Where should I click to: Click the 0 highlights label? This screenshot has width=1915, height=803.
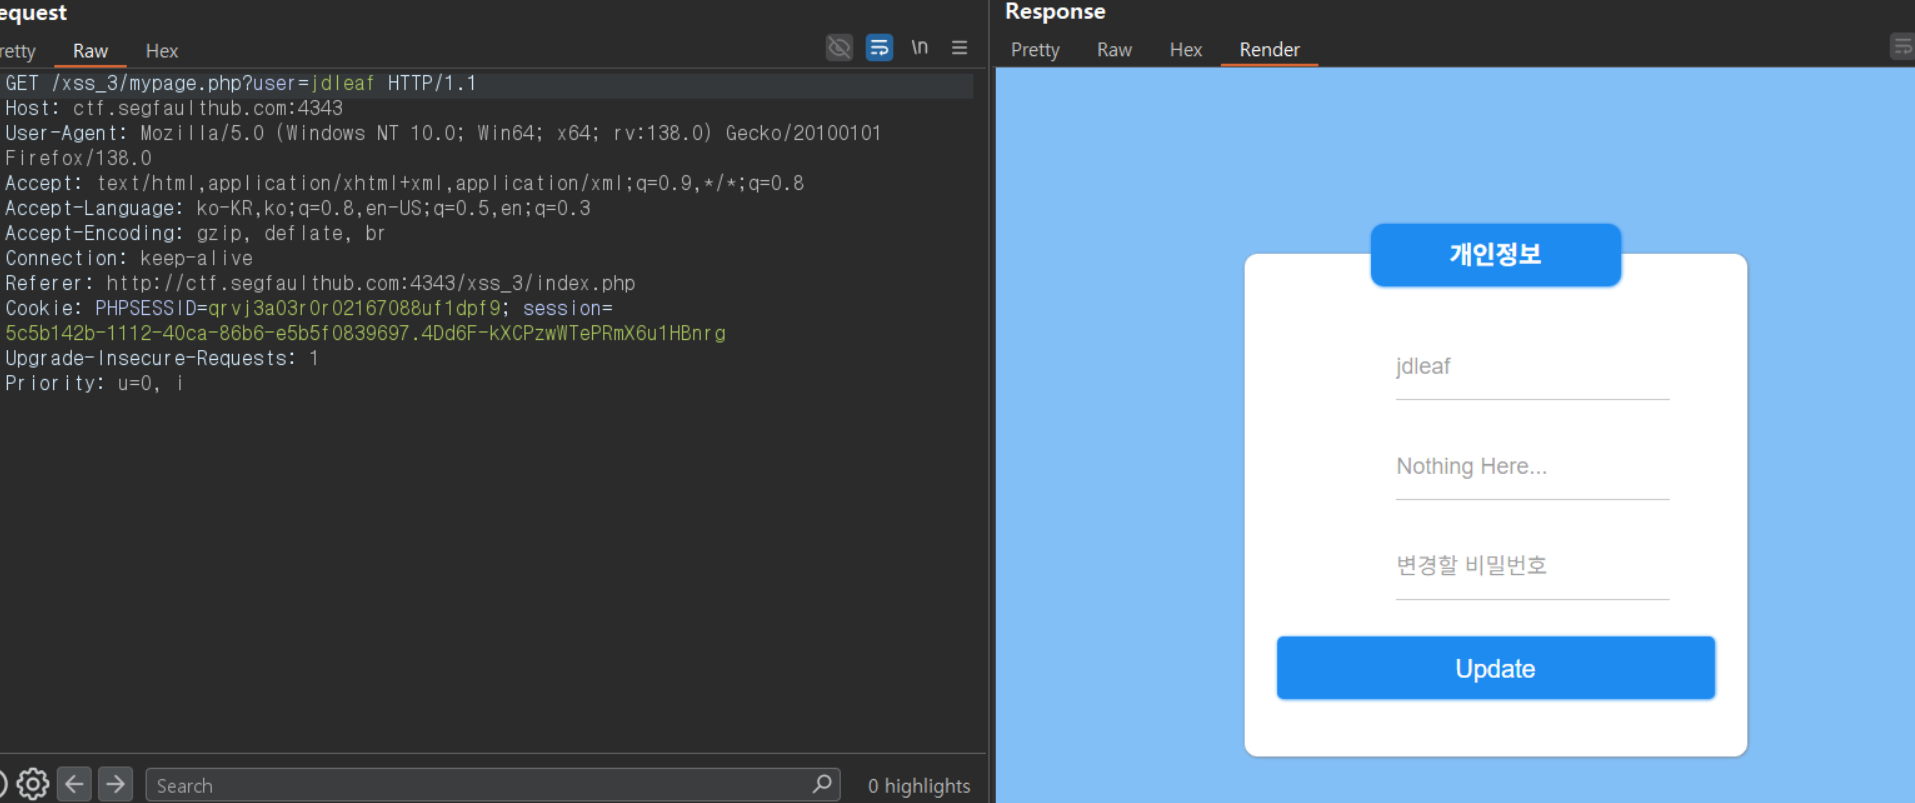(919, 786)
